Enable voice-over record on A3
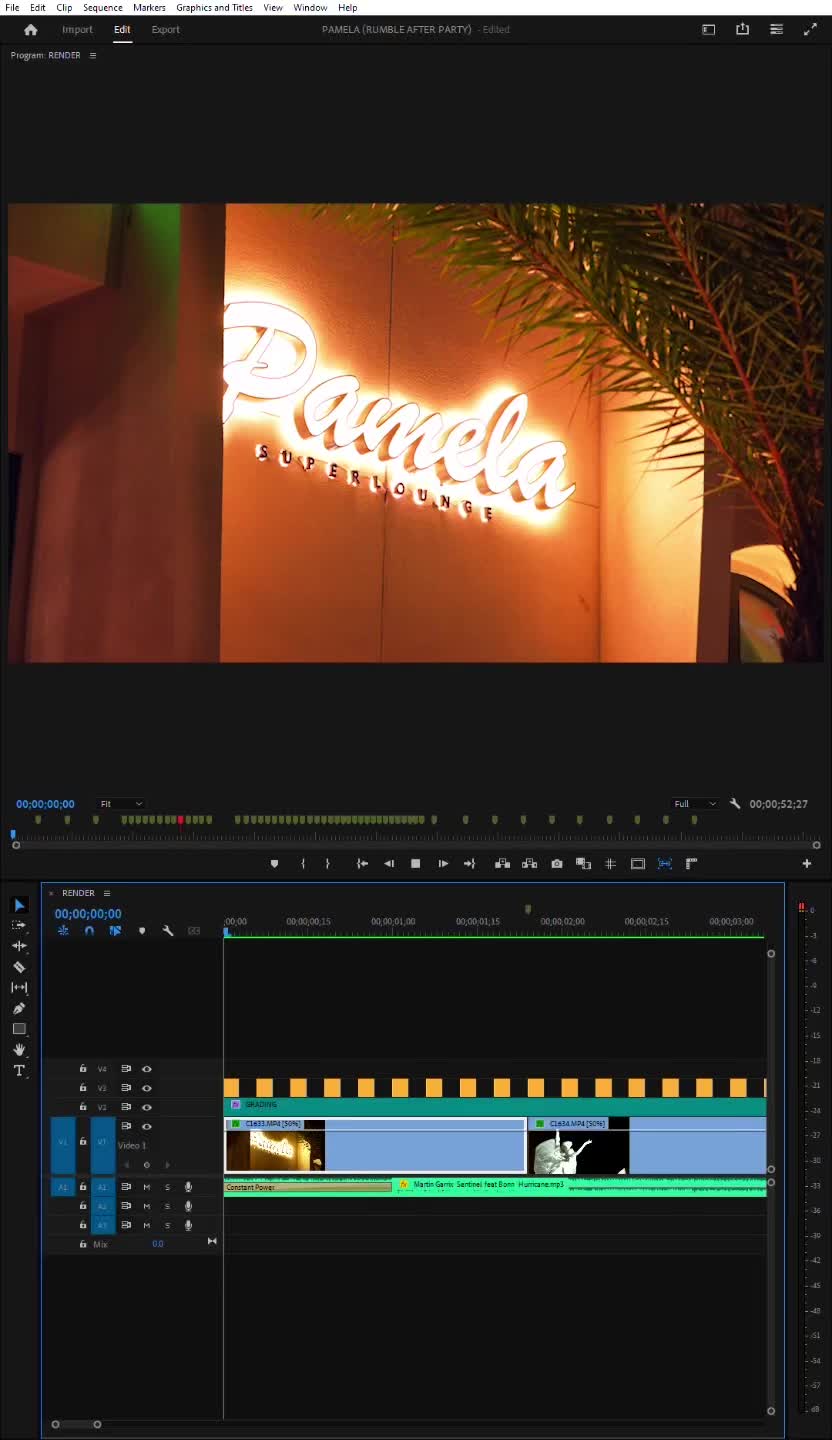Viewport: 832px width, 1440px height. pyautogui.click(x=188, y=1225)
